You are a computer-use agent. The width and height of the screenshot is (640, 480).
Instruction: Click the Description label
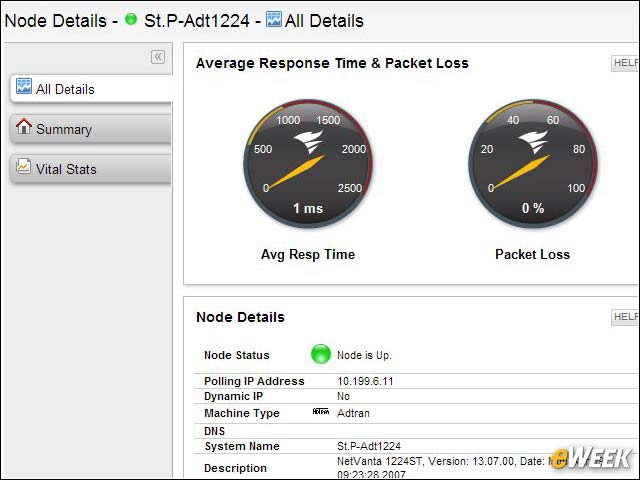[x=235, y=468]
